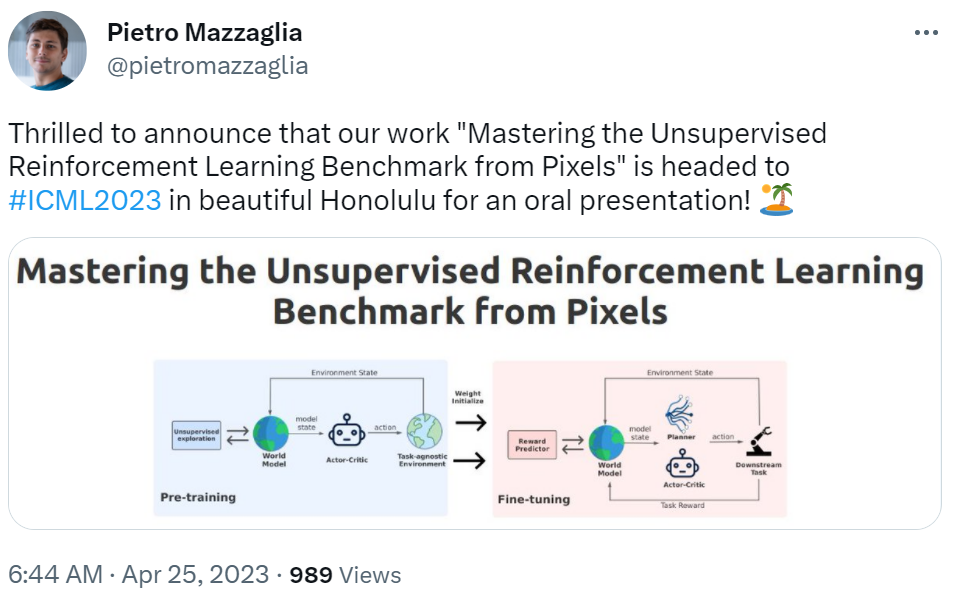Click the Fine-tuning label in the diagram
The image size is (953, 601).
point(534,499)
